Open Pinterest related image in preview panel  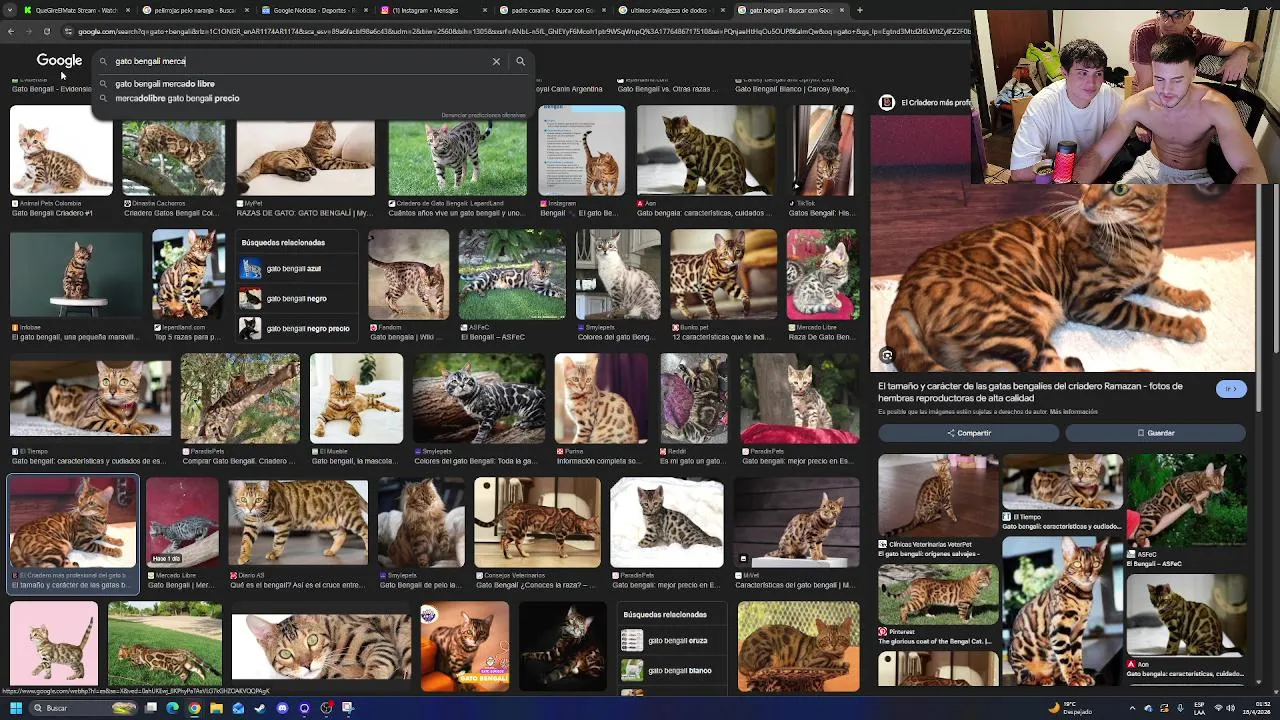click(x=938, y=594)
